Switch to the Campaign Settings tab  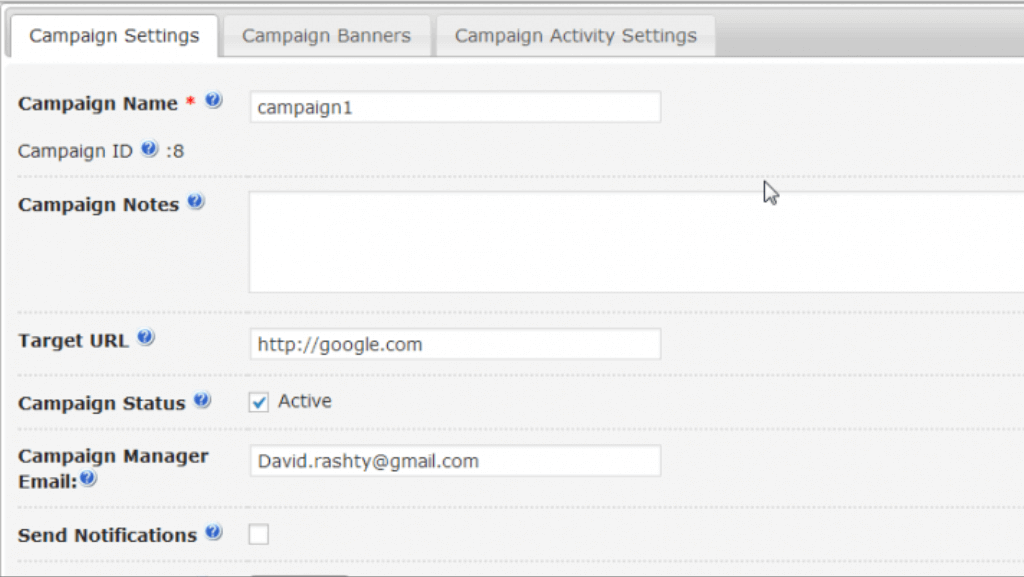(114, 36)
